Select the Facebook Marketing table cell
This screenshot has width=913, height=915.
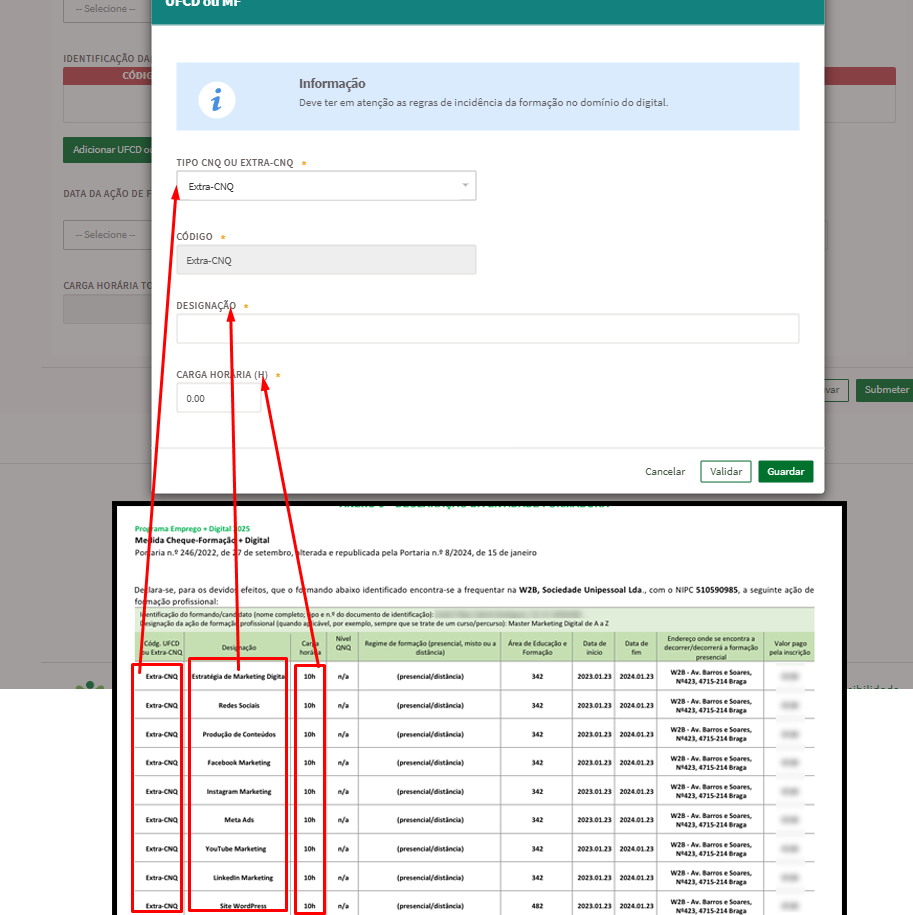[x=237, y=762]
